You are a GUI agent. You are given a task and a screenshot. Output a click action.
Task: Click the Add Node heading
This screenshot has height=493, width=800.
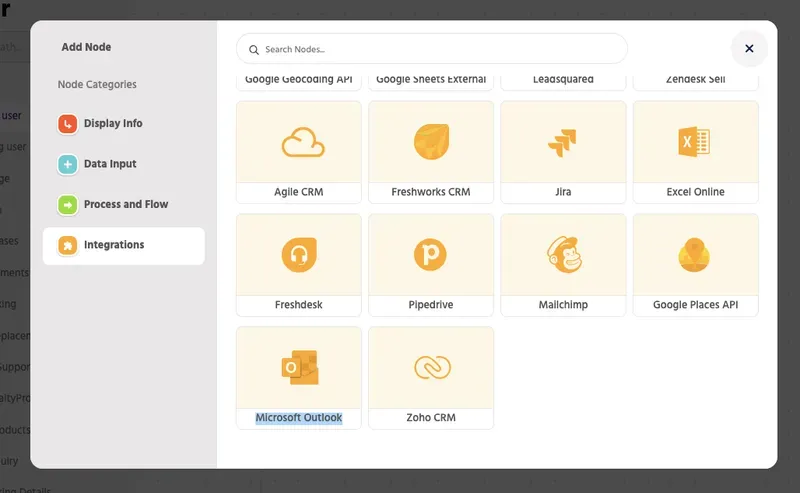pyautogui.click(x=86, y=47)
